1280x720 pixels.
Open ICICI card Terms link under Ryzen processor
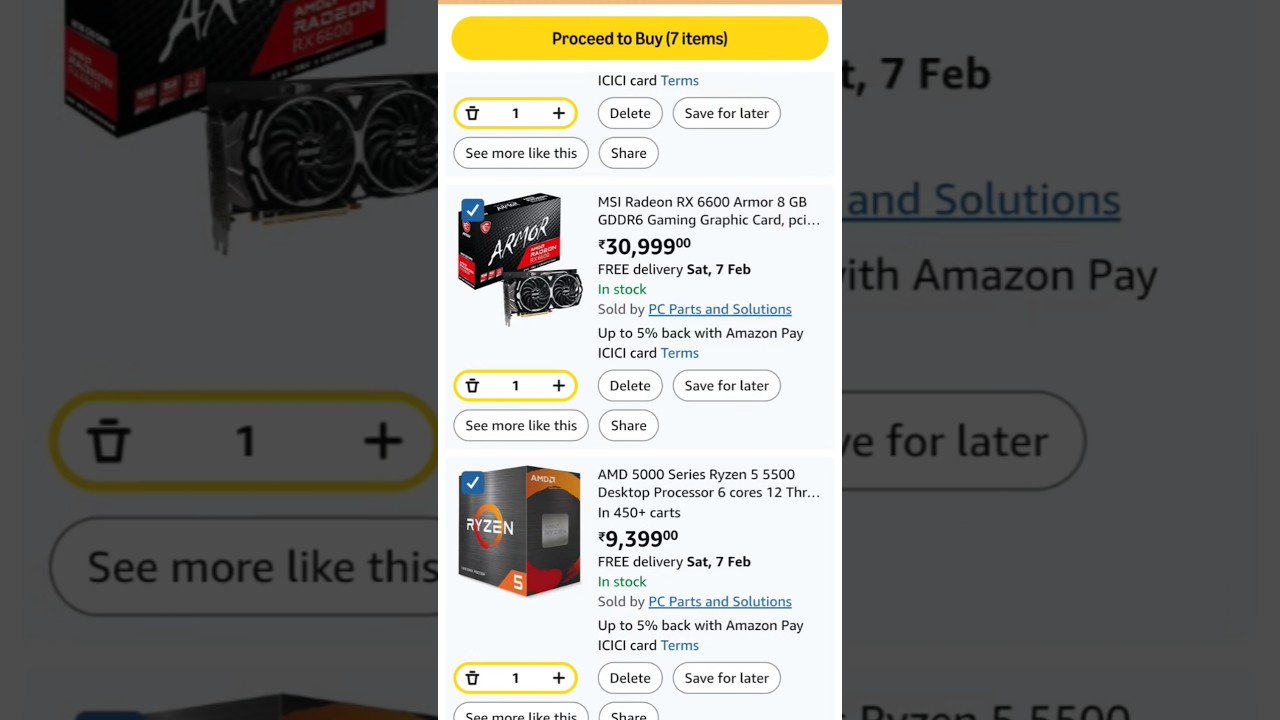pyautogui.click(x=680, y=646)
